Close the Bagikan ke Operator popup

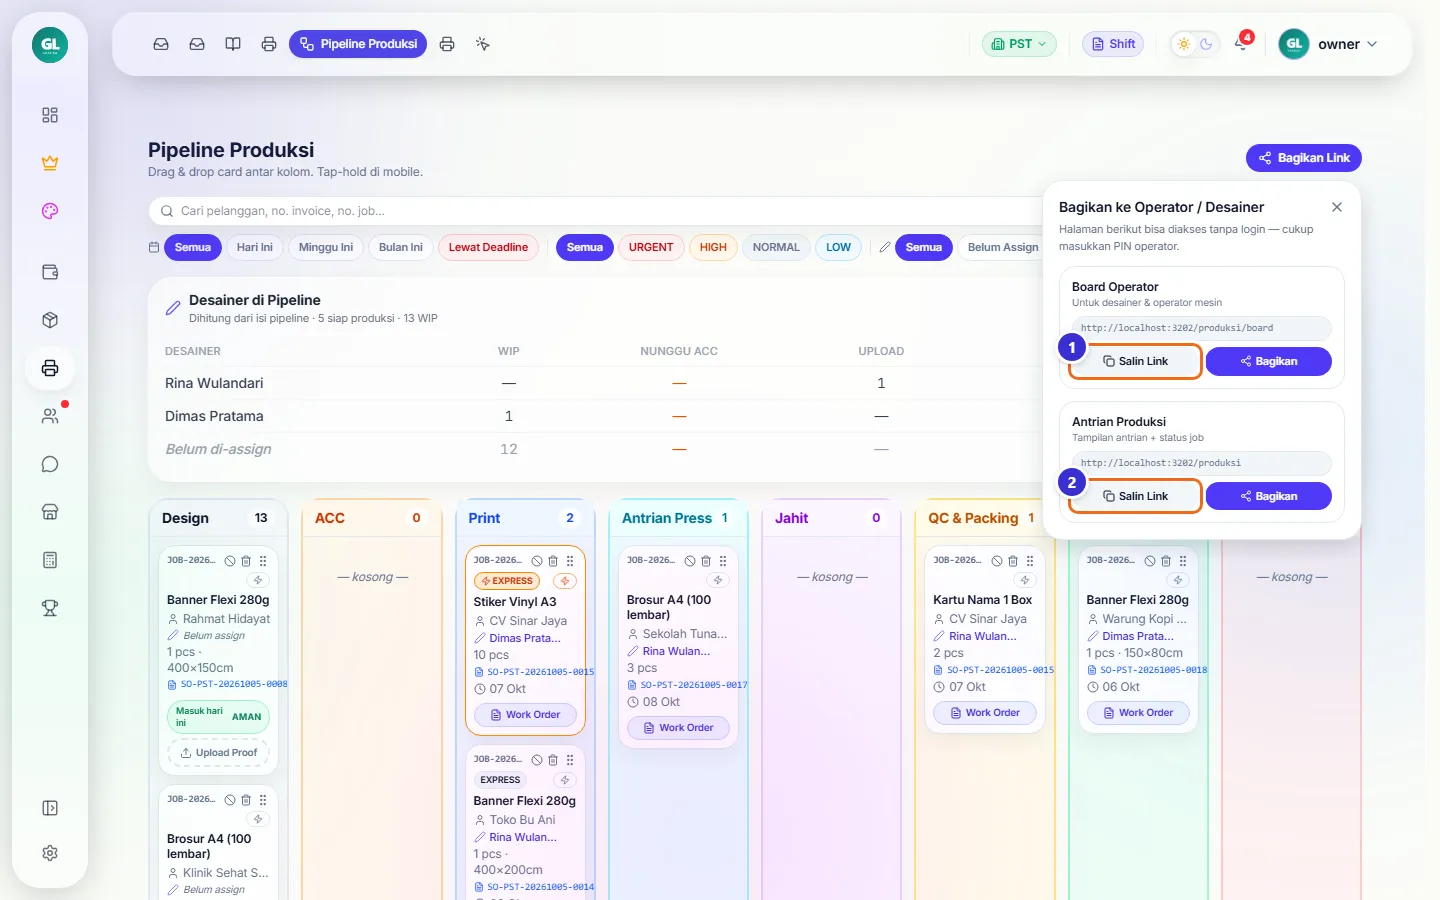tap(1337, 207)
